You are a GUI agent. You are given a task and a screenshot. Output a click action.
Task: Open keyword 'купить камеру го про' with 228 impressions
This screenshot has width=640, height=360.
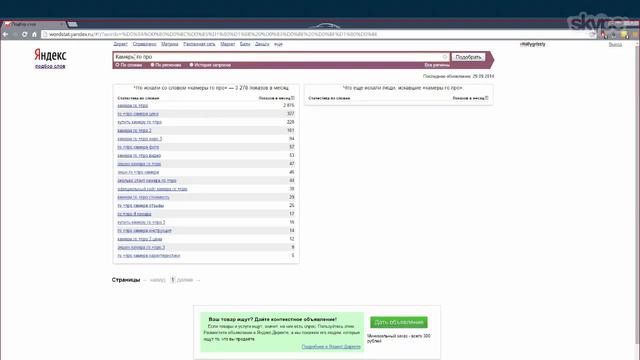point(140,122)
